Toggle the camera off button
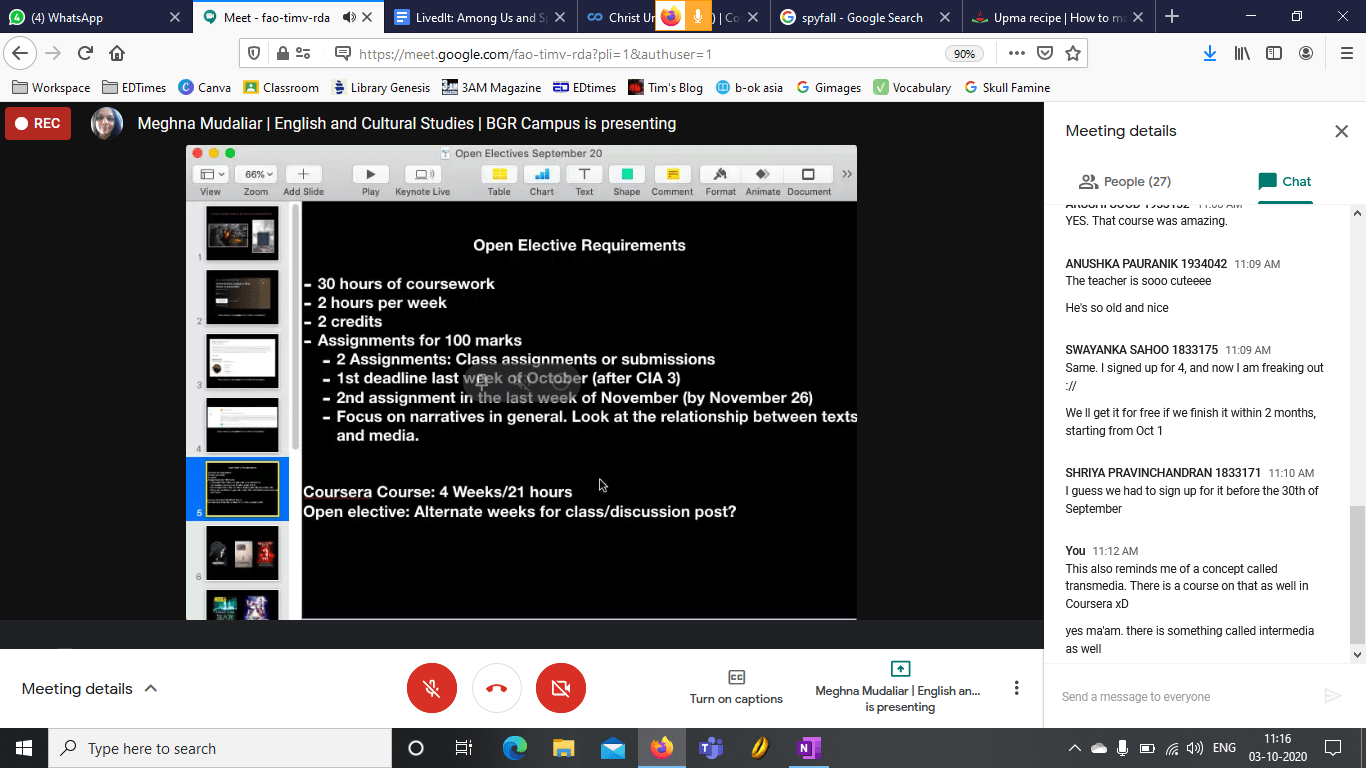1366x768 pixels. click(561, 688)
